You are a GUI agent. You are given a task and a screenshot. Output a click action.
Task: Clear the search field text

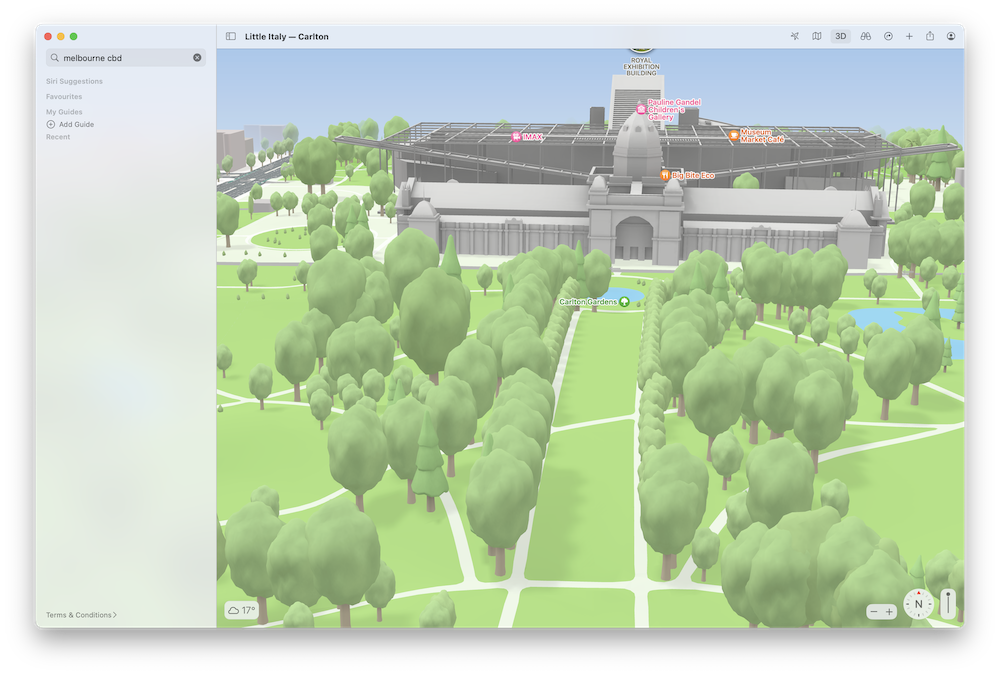pyautogui.click(x=197, y=58)
